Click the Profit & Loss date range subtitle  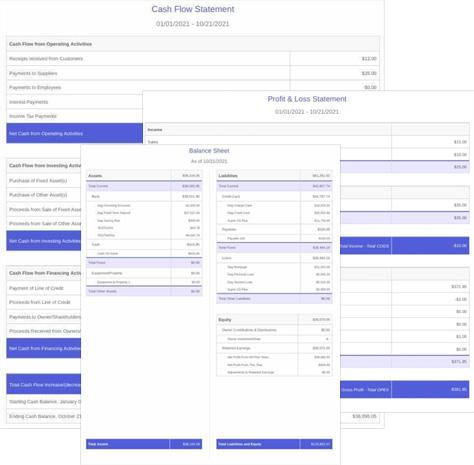coord(307,112)
